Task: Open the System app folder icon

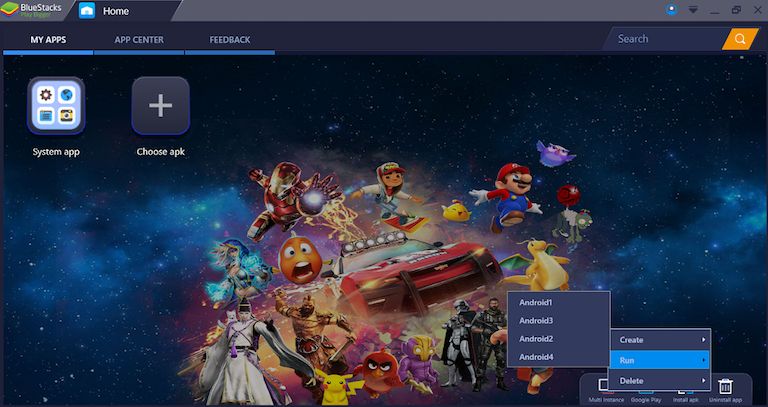Action: point(56,105)
